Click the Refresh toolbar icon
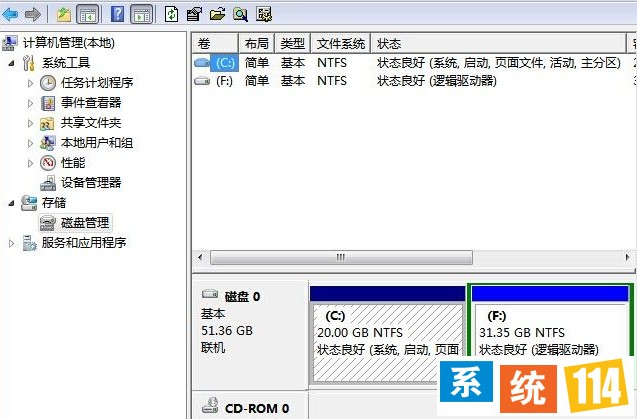The image size is (637, 419). click(171, 14)
